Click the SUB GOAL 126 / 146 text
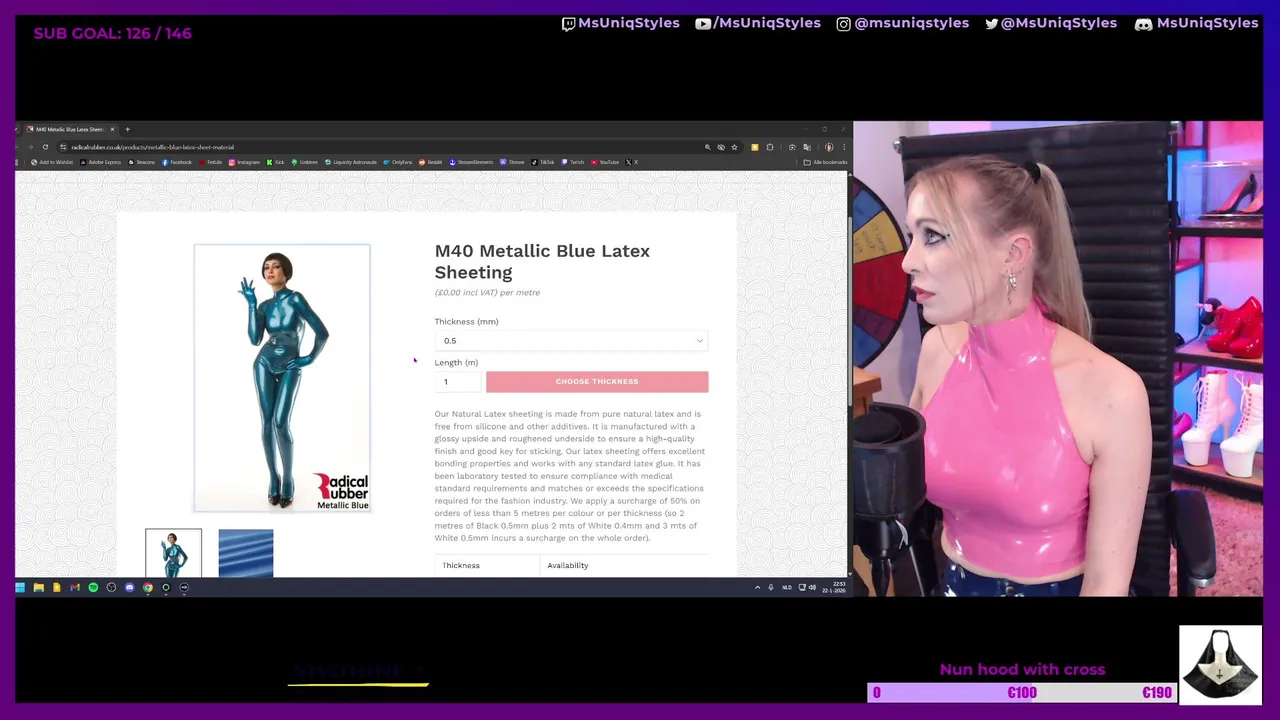1280x720 pixels. 112,33
